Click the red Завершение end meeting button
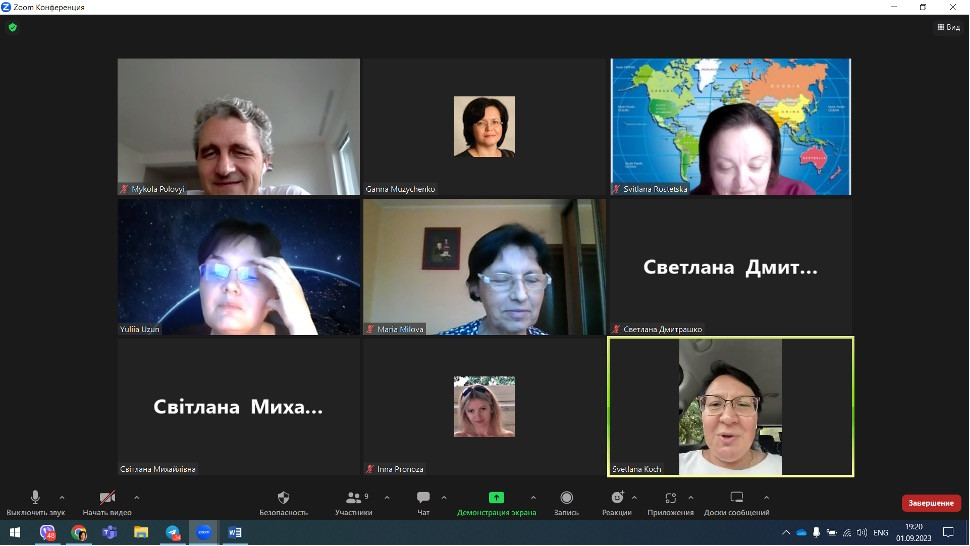 pos(931,503)
